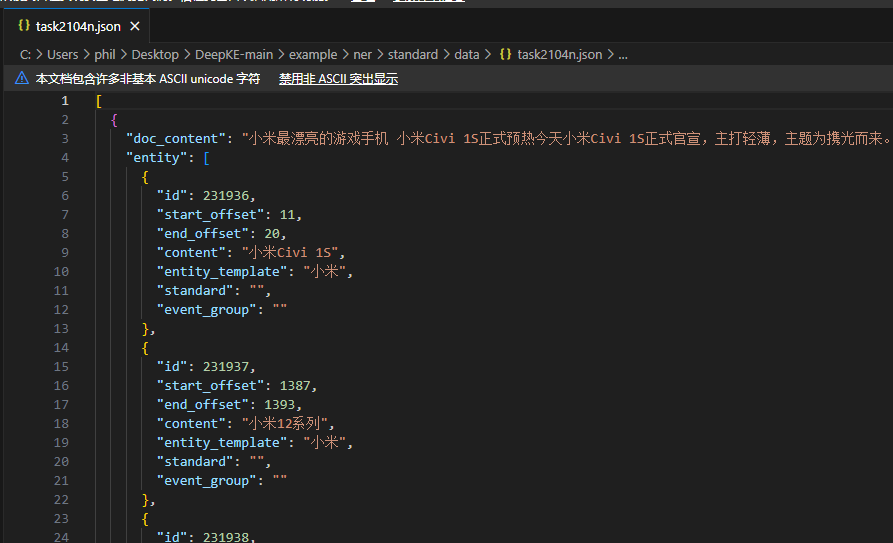Open the ner breadcrumb segment
This screenshot has width=893, height=543.
(x=362, y=55)
